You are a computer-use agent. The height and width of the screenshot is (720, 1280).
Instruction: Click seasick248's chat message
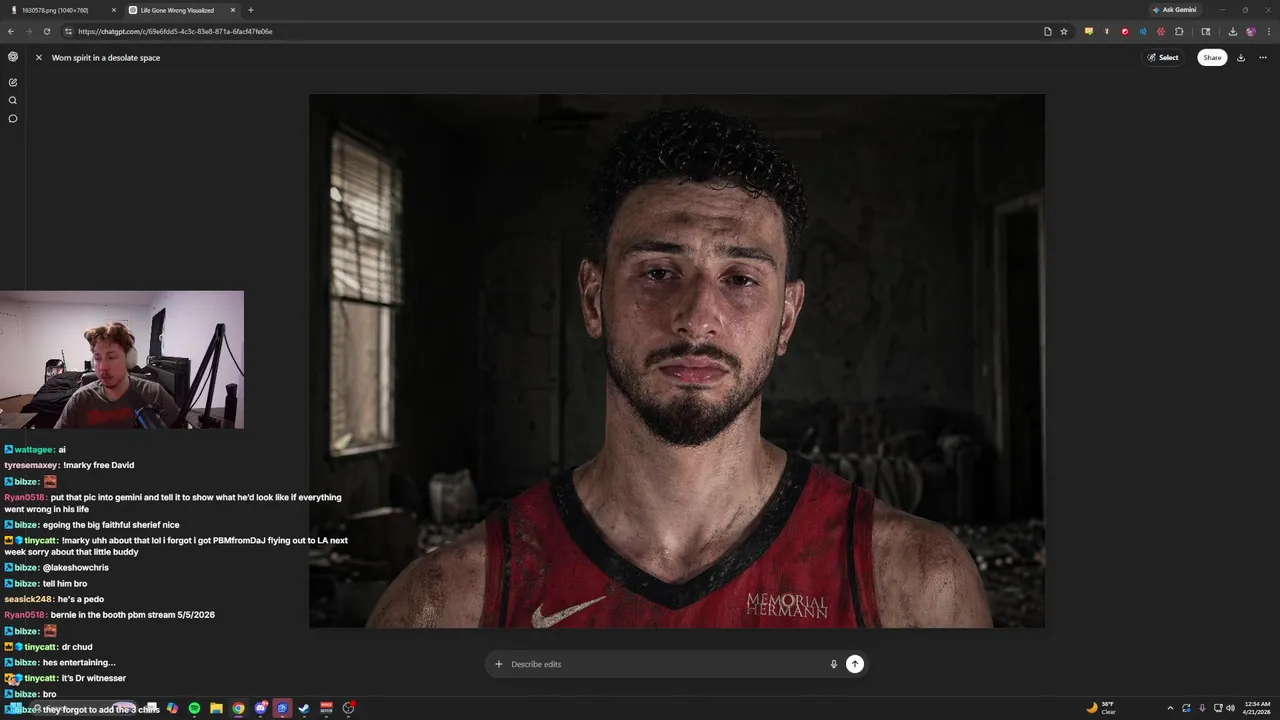[x=54, y=599]
